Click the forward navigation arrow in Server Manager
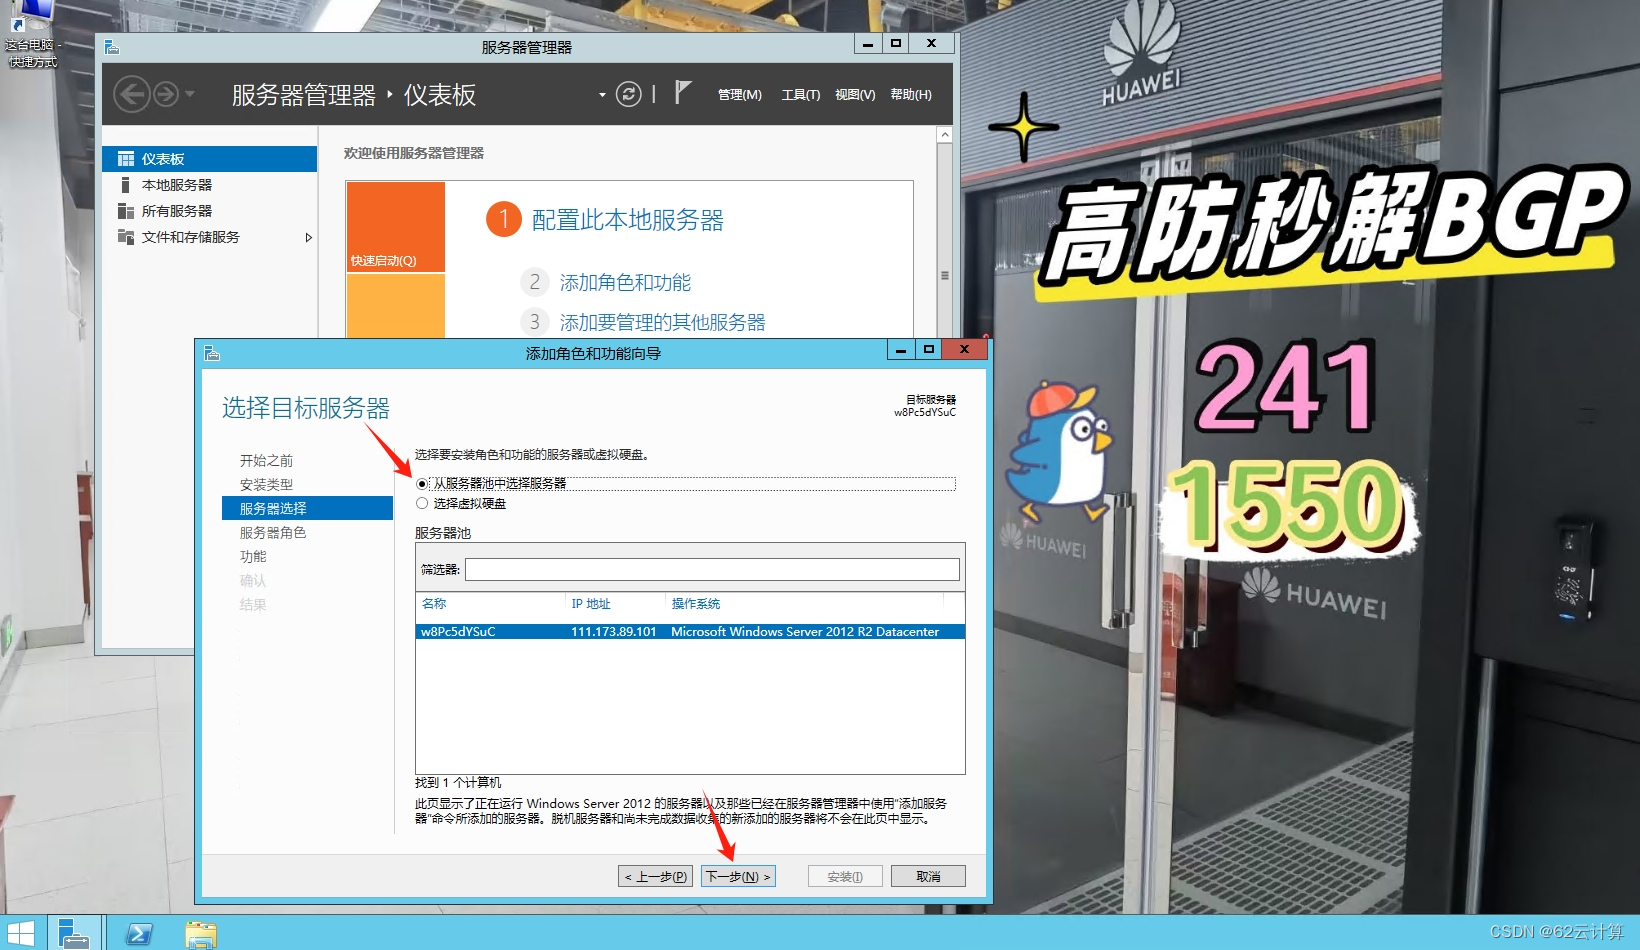 click(x=166, y=94)
